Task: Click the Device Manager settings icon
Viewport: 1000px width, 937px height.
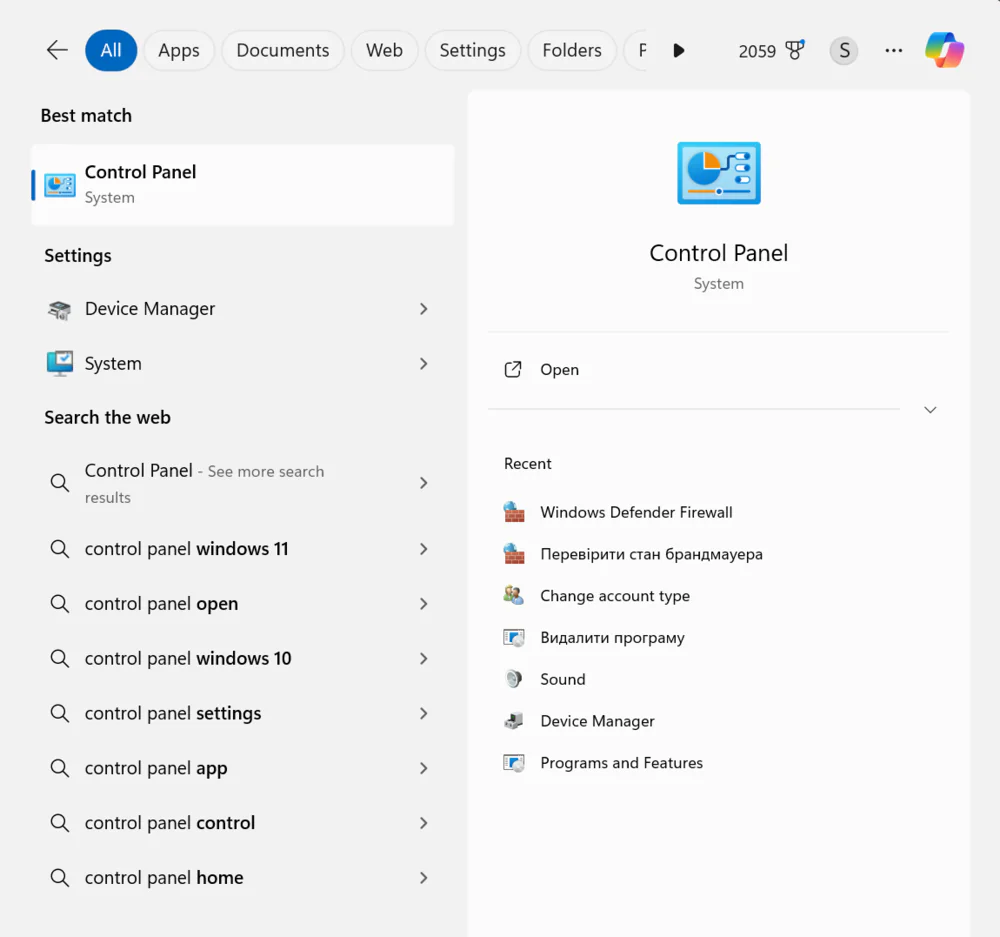Action: pos(60,309)
